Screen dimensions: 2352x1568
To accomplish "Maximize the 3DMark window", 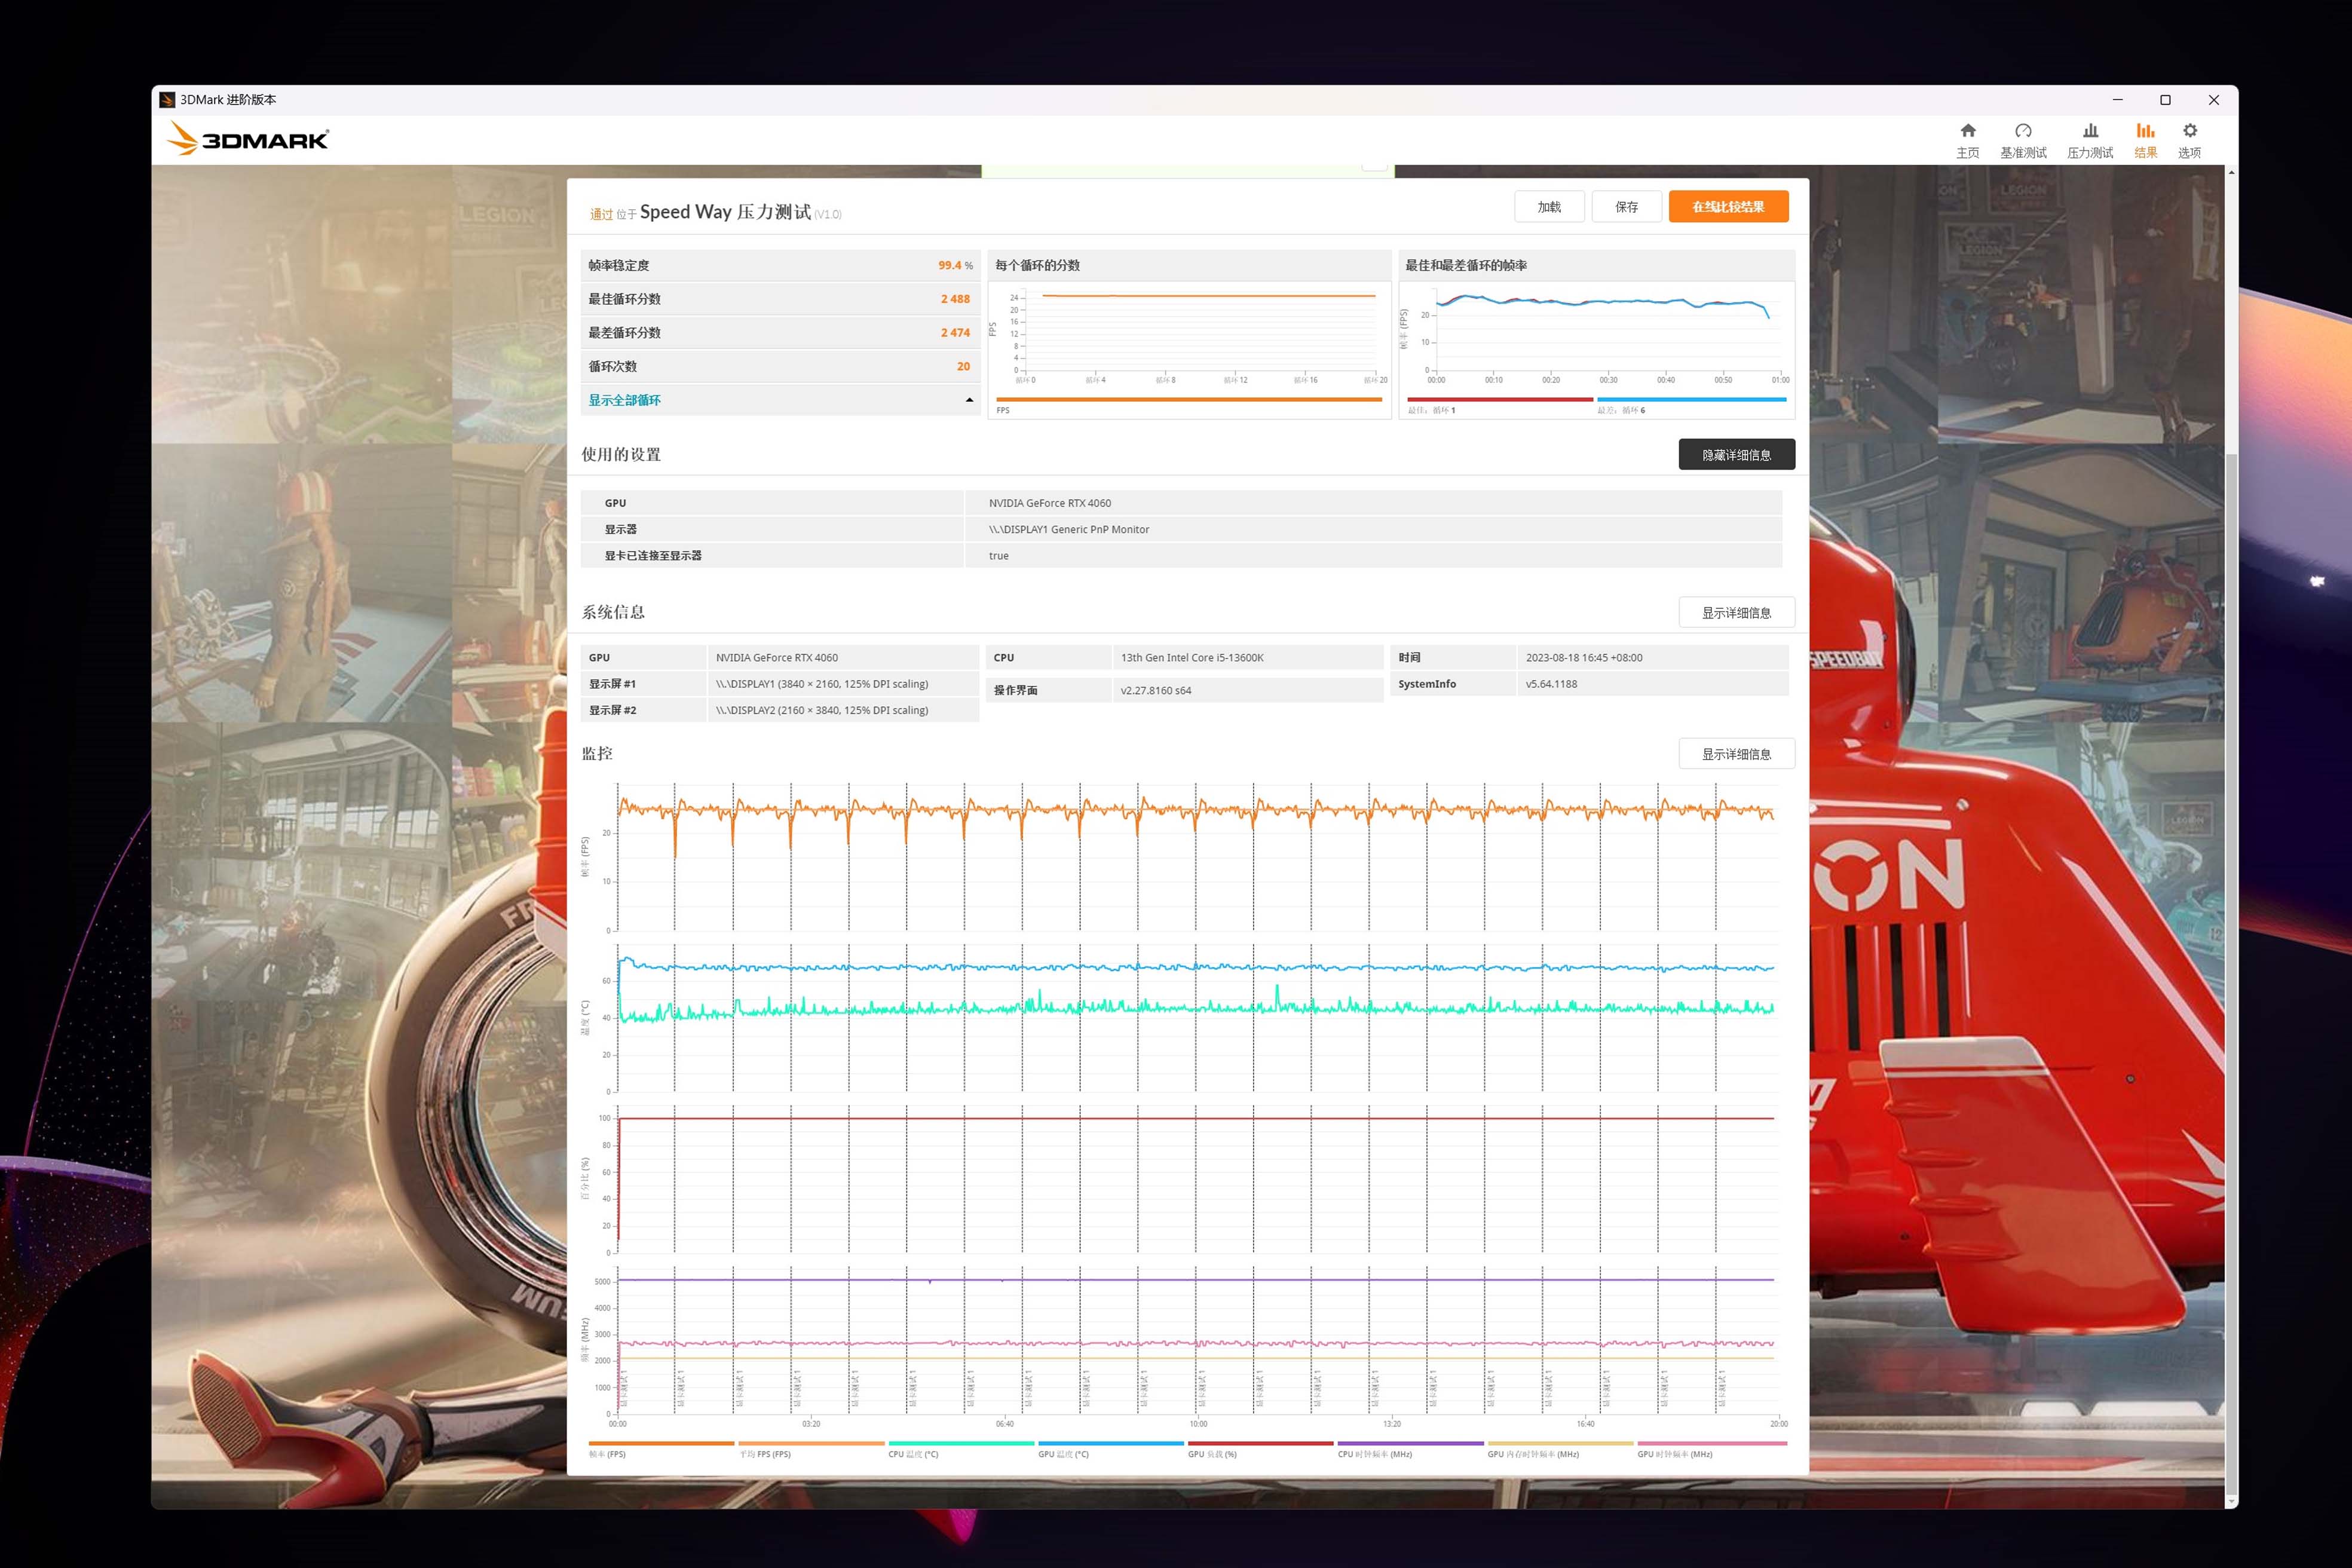I will click(x=2165, y=100).
